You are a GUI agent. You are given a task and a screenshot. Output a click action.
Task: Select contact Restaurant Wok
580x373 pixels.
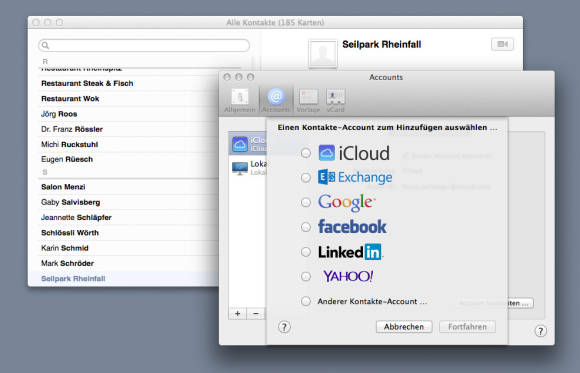click(x=128, y=99)
